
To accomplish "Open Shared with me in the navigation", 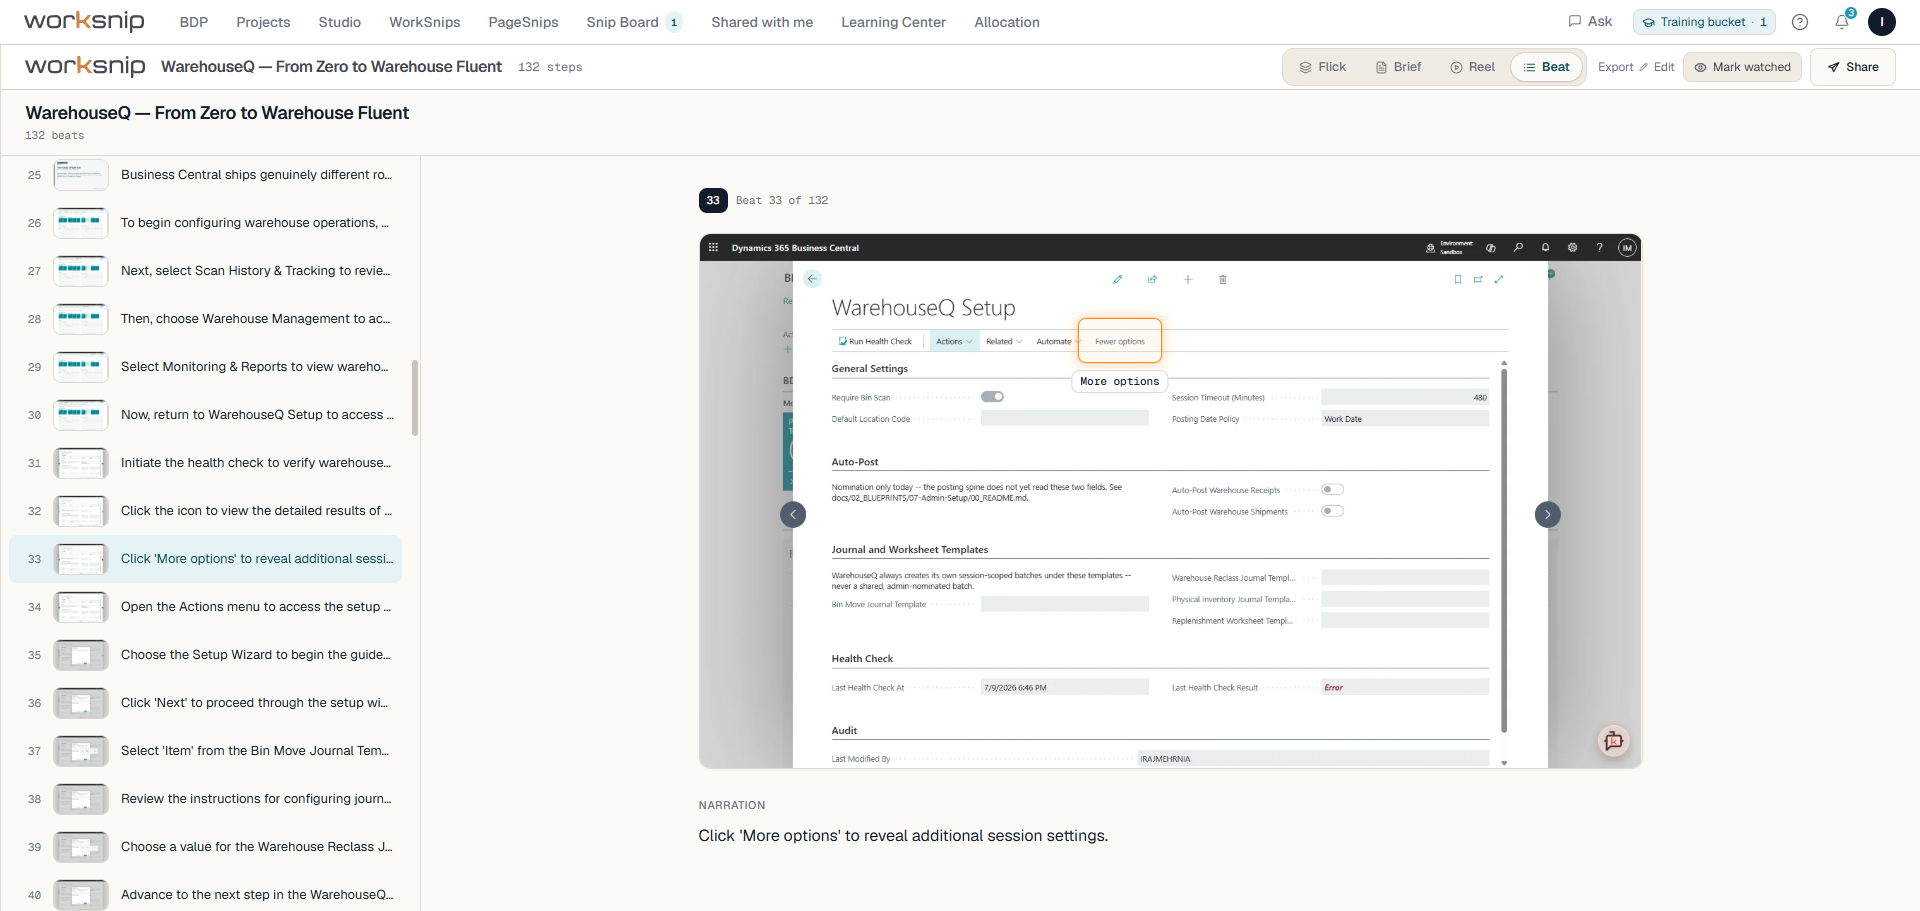I will (x=762, y=22).
